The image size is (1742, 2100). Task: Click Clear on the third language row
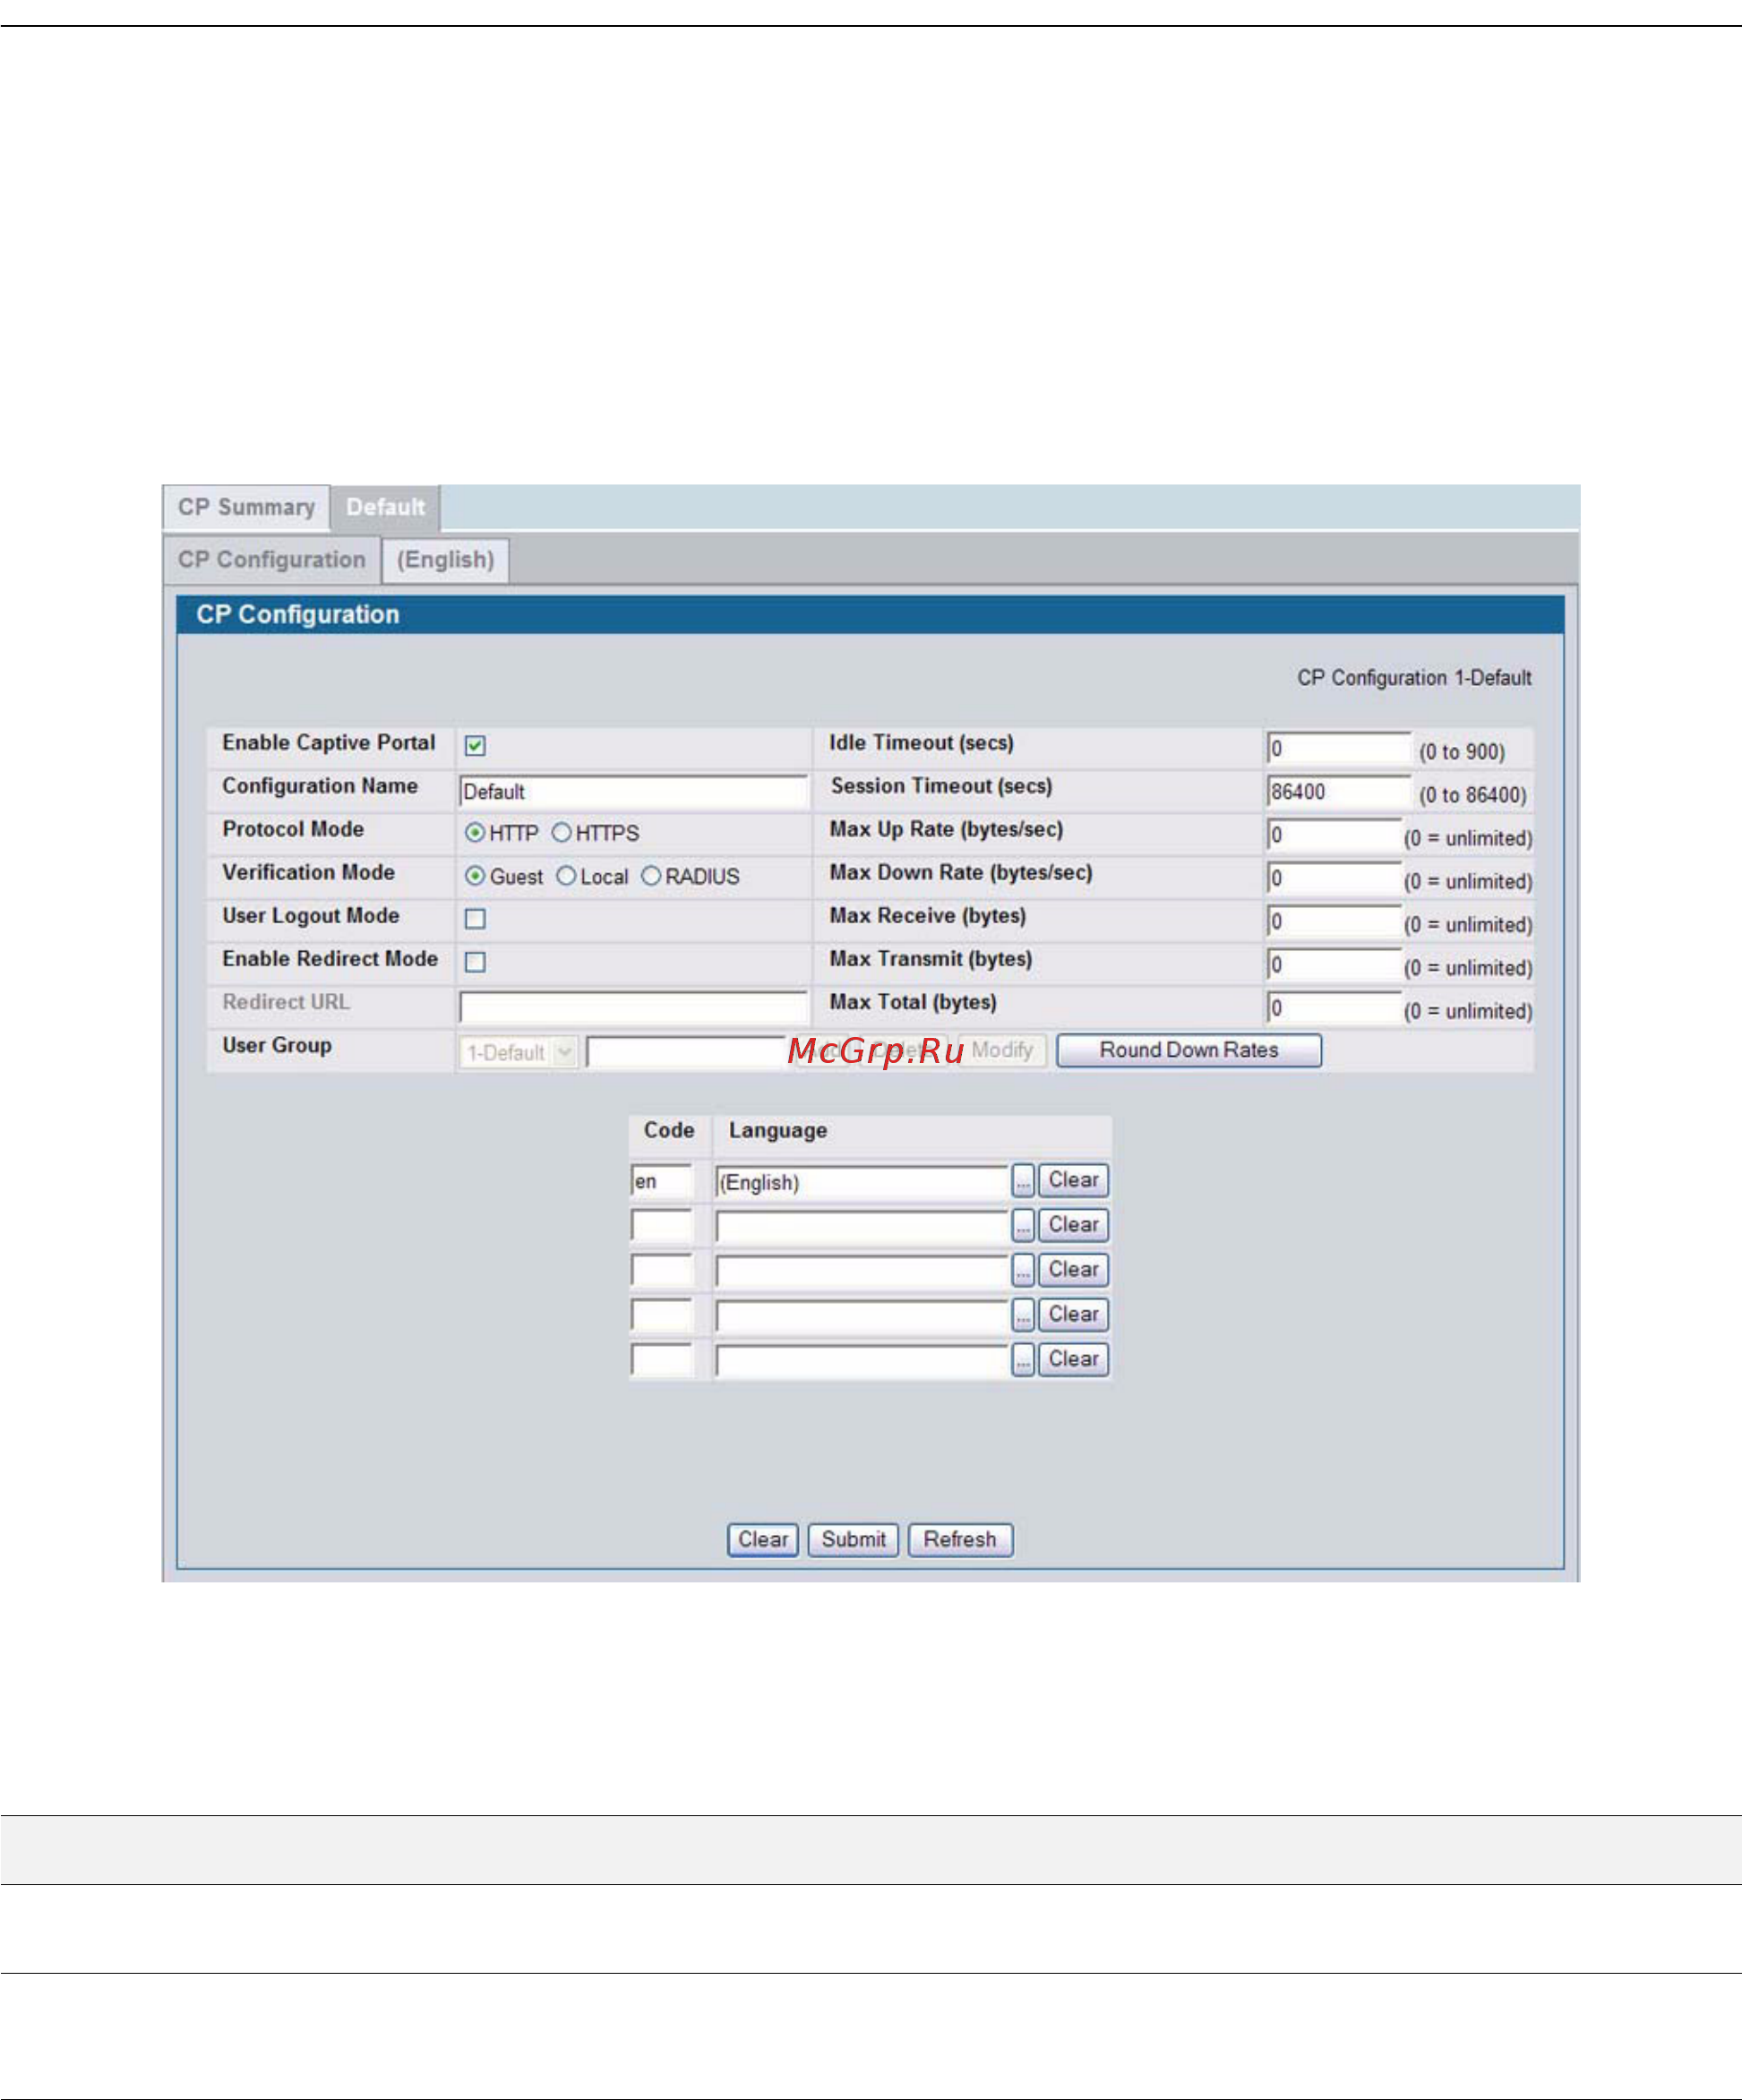point(1073,1270)
